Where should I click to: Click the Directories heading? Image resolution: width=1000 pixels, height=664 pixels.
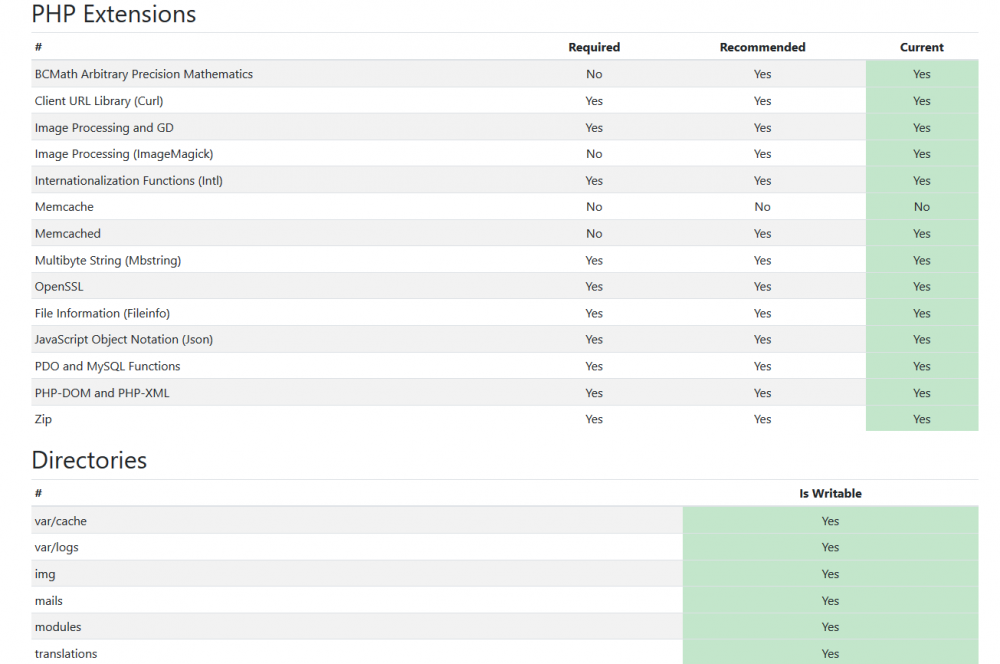point(89,460)
